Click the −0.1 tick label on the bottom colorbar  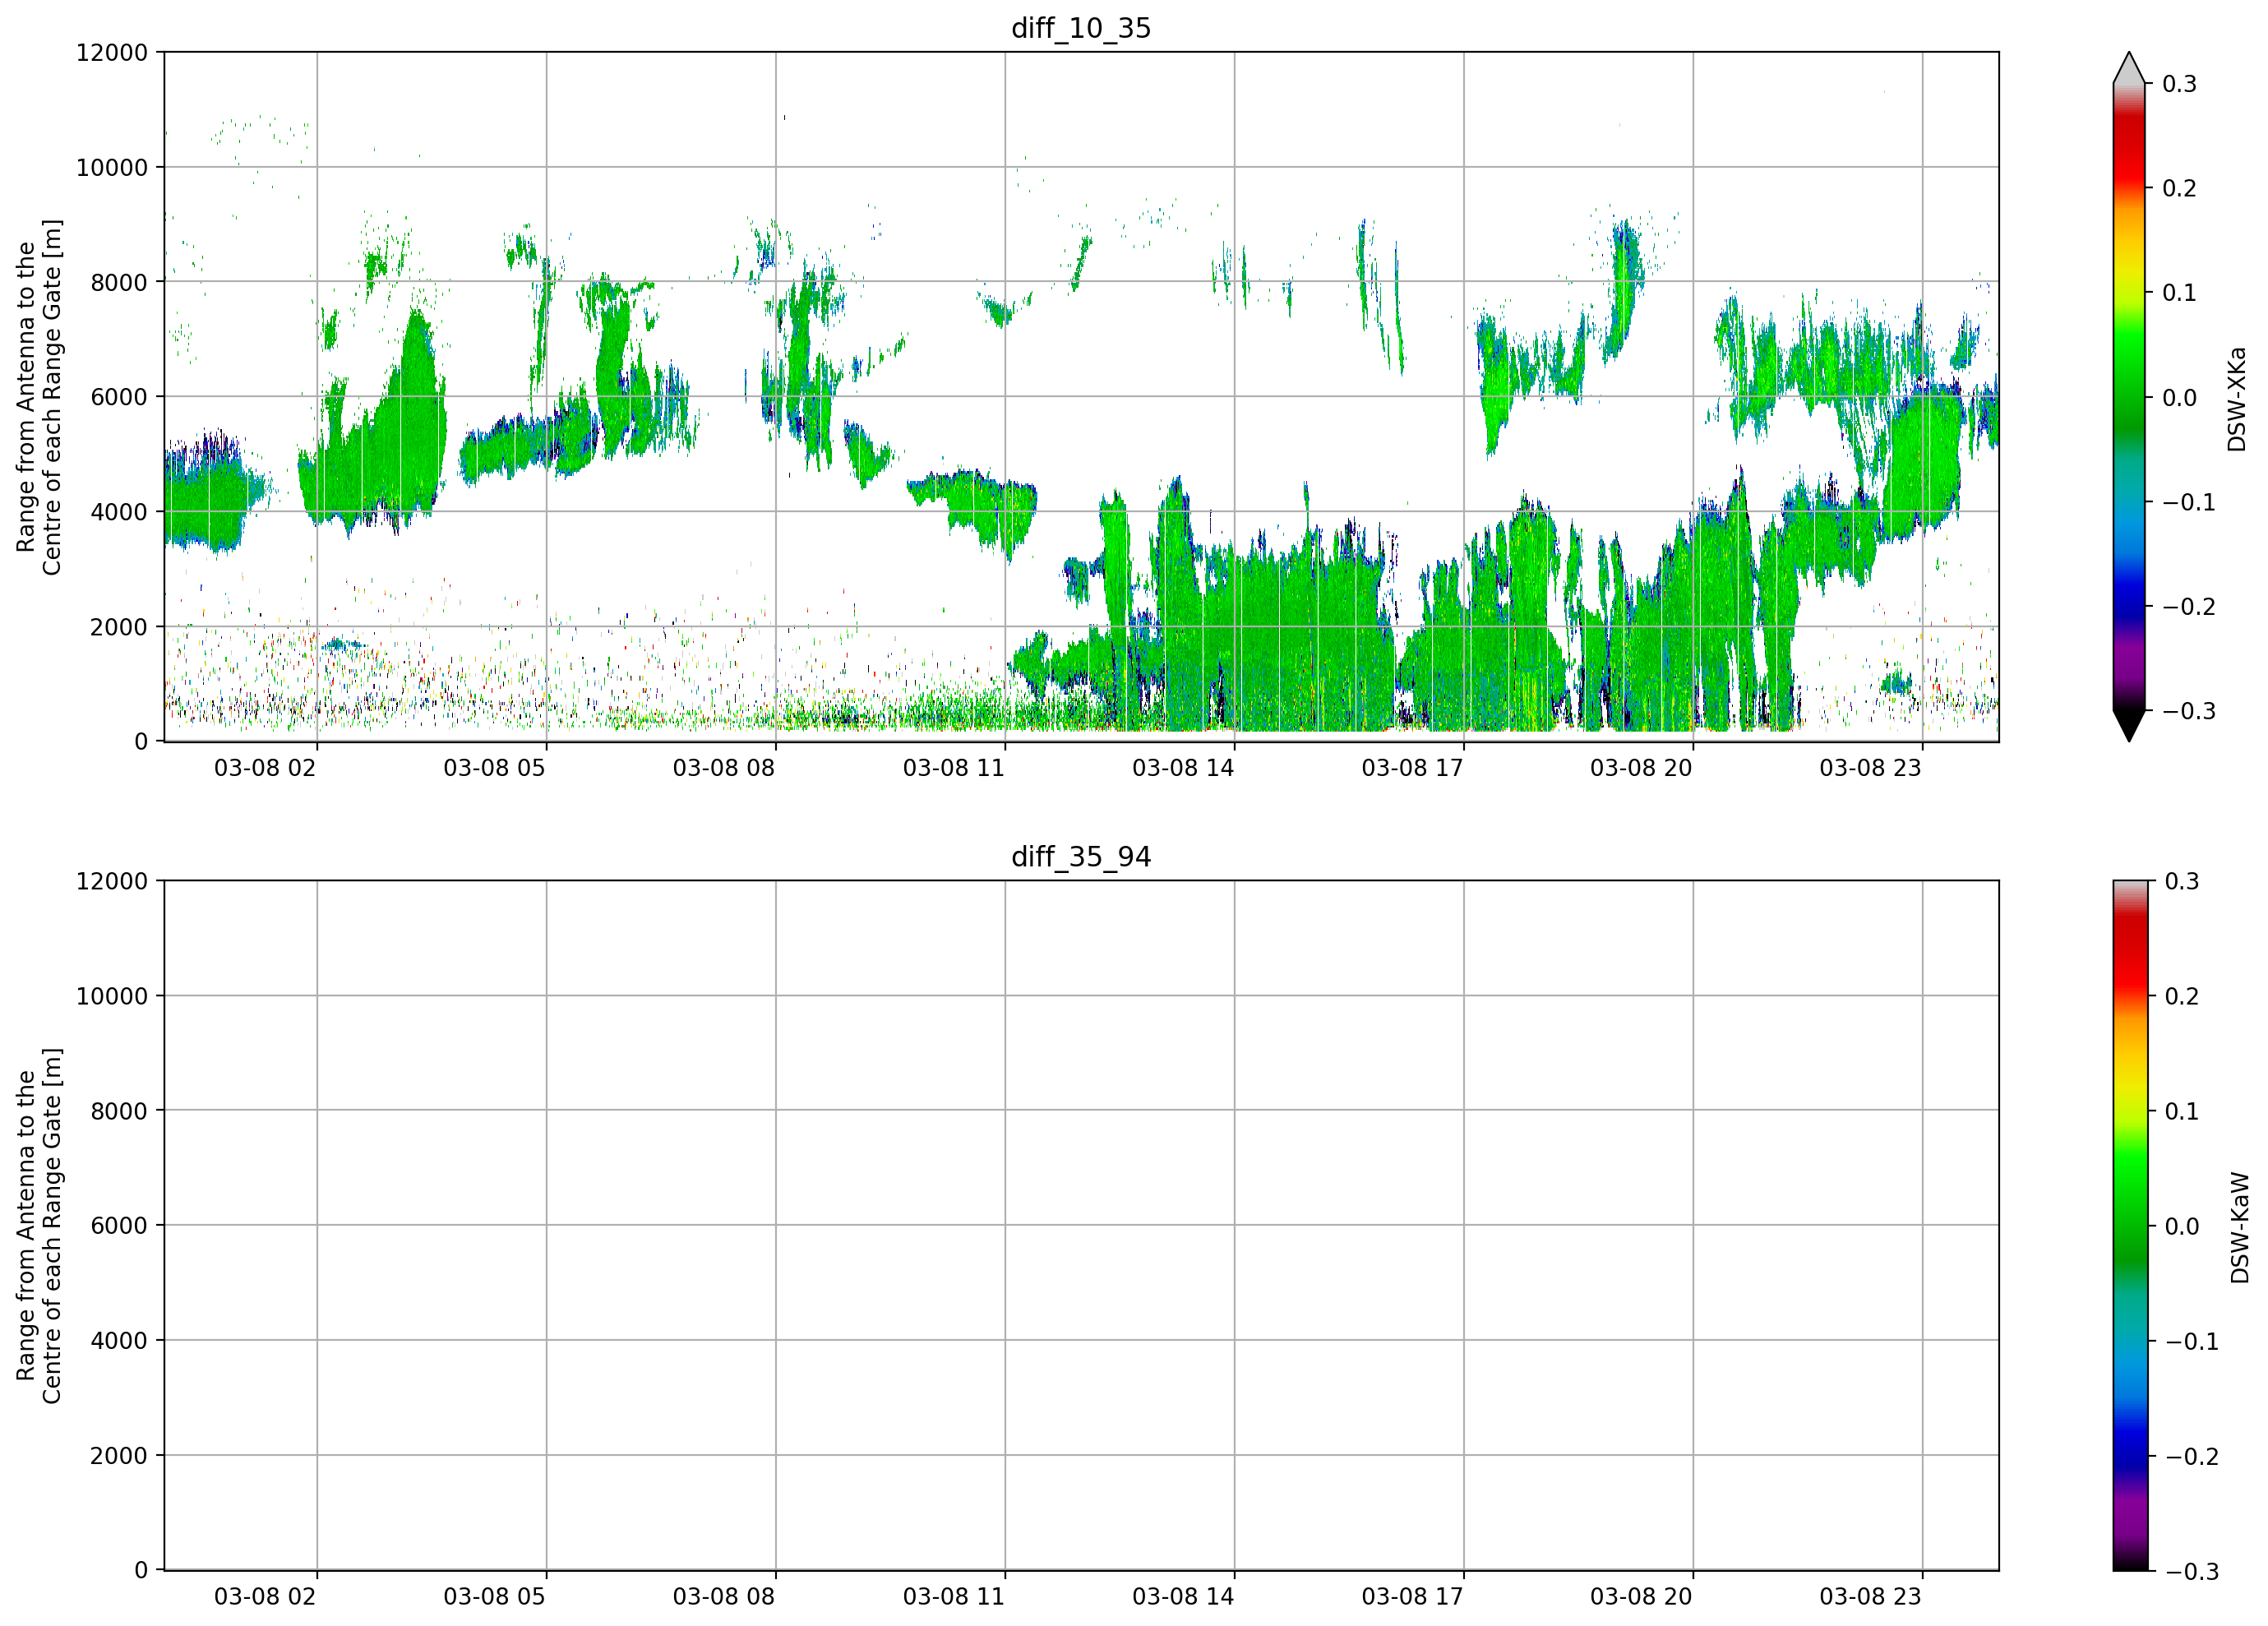2191,1342
